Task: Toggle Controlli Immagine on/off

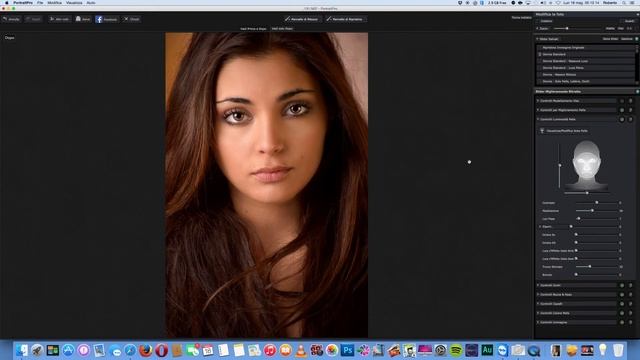Action: tap(622, 322)
